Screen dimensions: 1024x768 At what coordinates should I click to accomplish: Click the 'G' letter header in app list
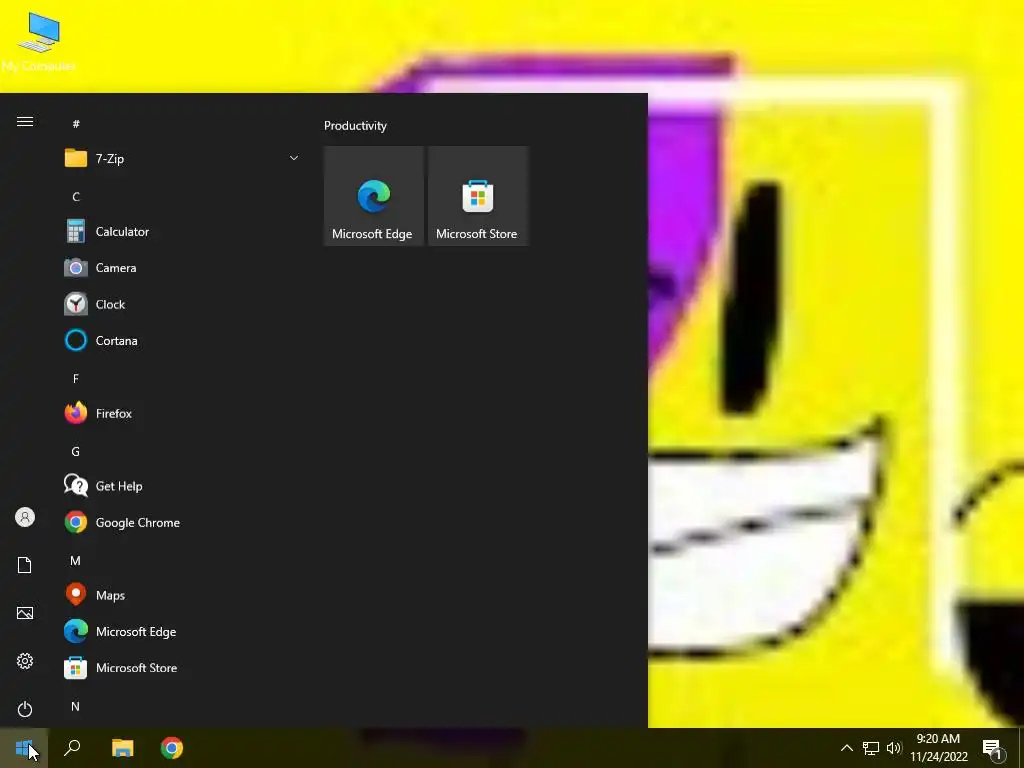coord(76,451)
